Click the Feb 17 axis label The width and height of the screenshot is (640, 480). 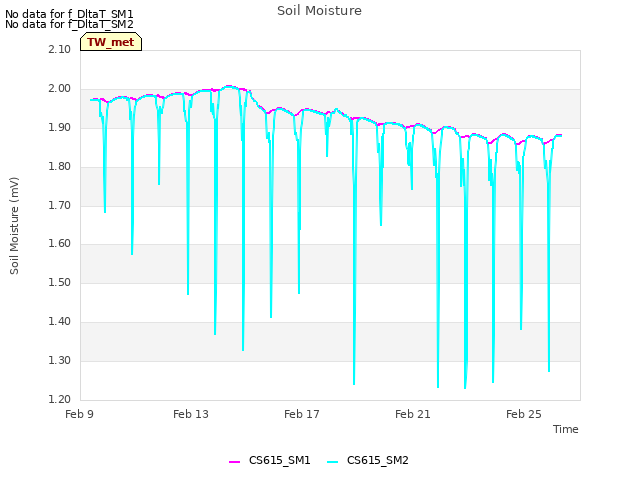[x=302, y=414]
